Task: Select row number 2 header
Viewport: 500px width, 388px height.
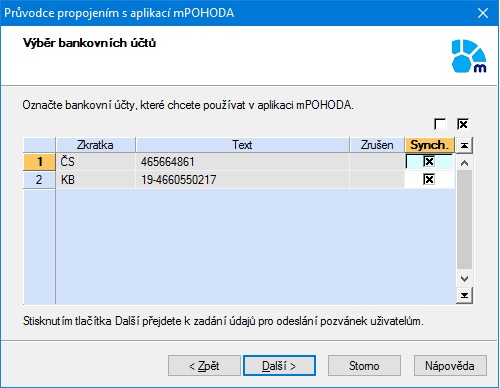Action: point(39,180)
